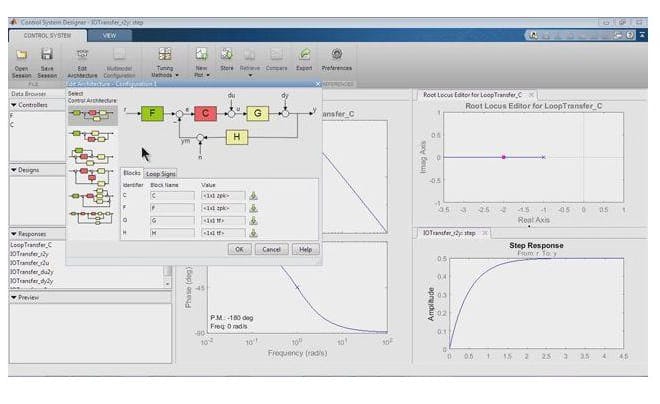The image size is (660, 404).
Task: Click the red C block in diagram
Action: point(205,113)
